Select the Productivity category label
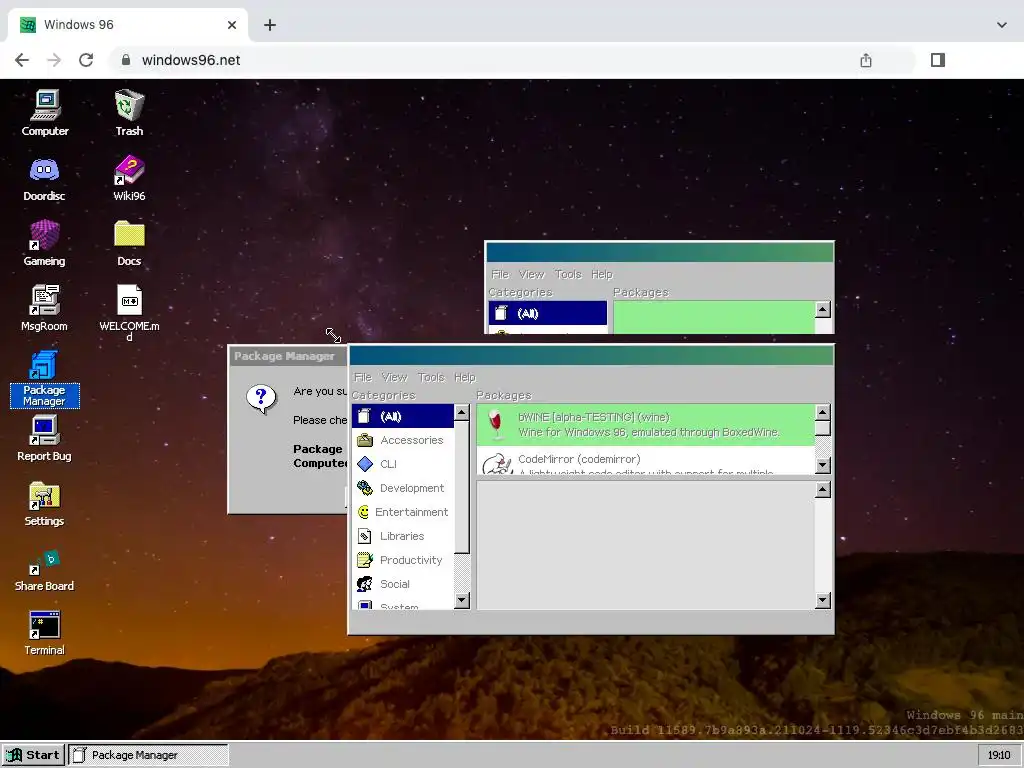 tap(411, 560)
